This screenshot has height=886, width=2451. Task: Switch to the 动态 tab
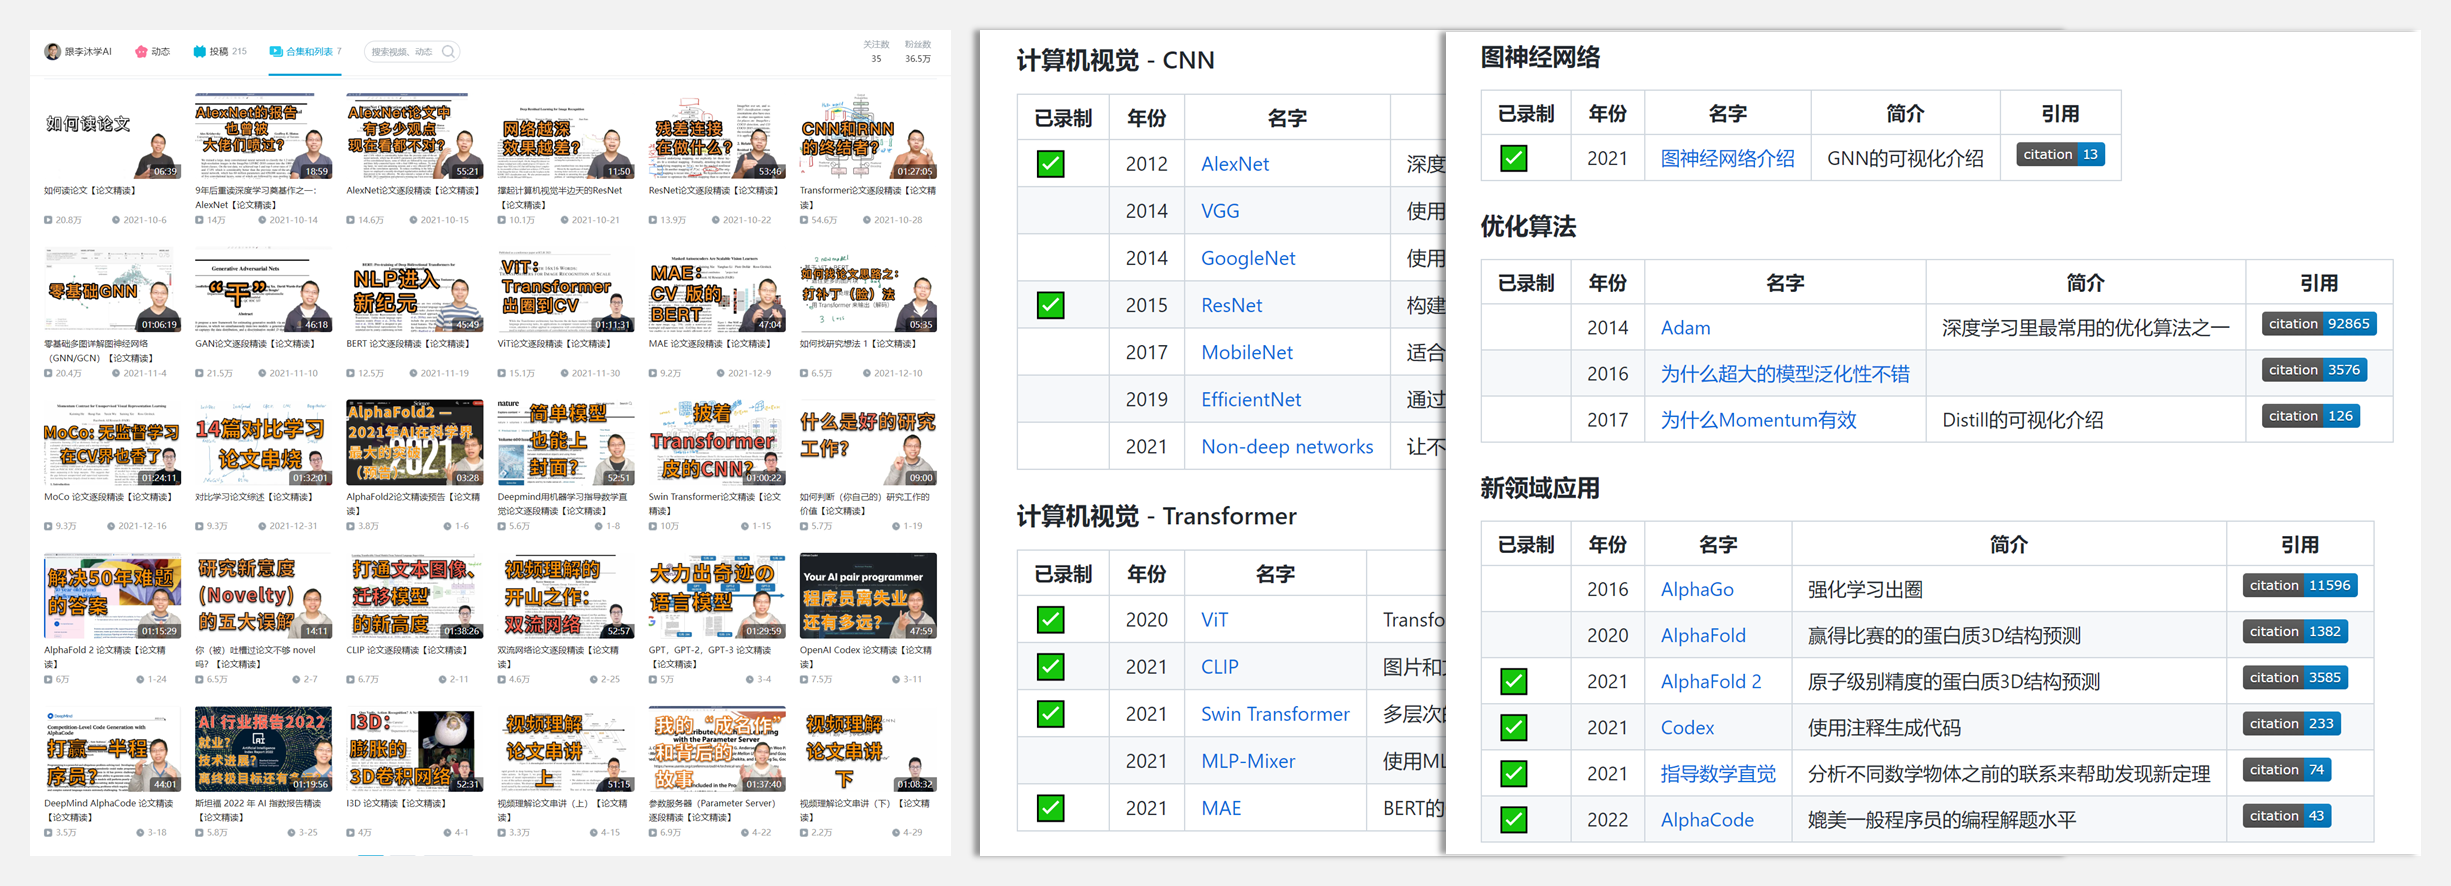[x=153, y=51]
